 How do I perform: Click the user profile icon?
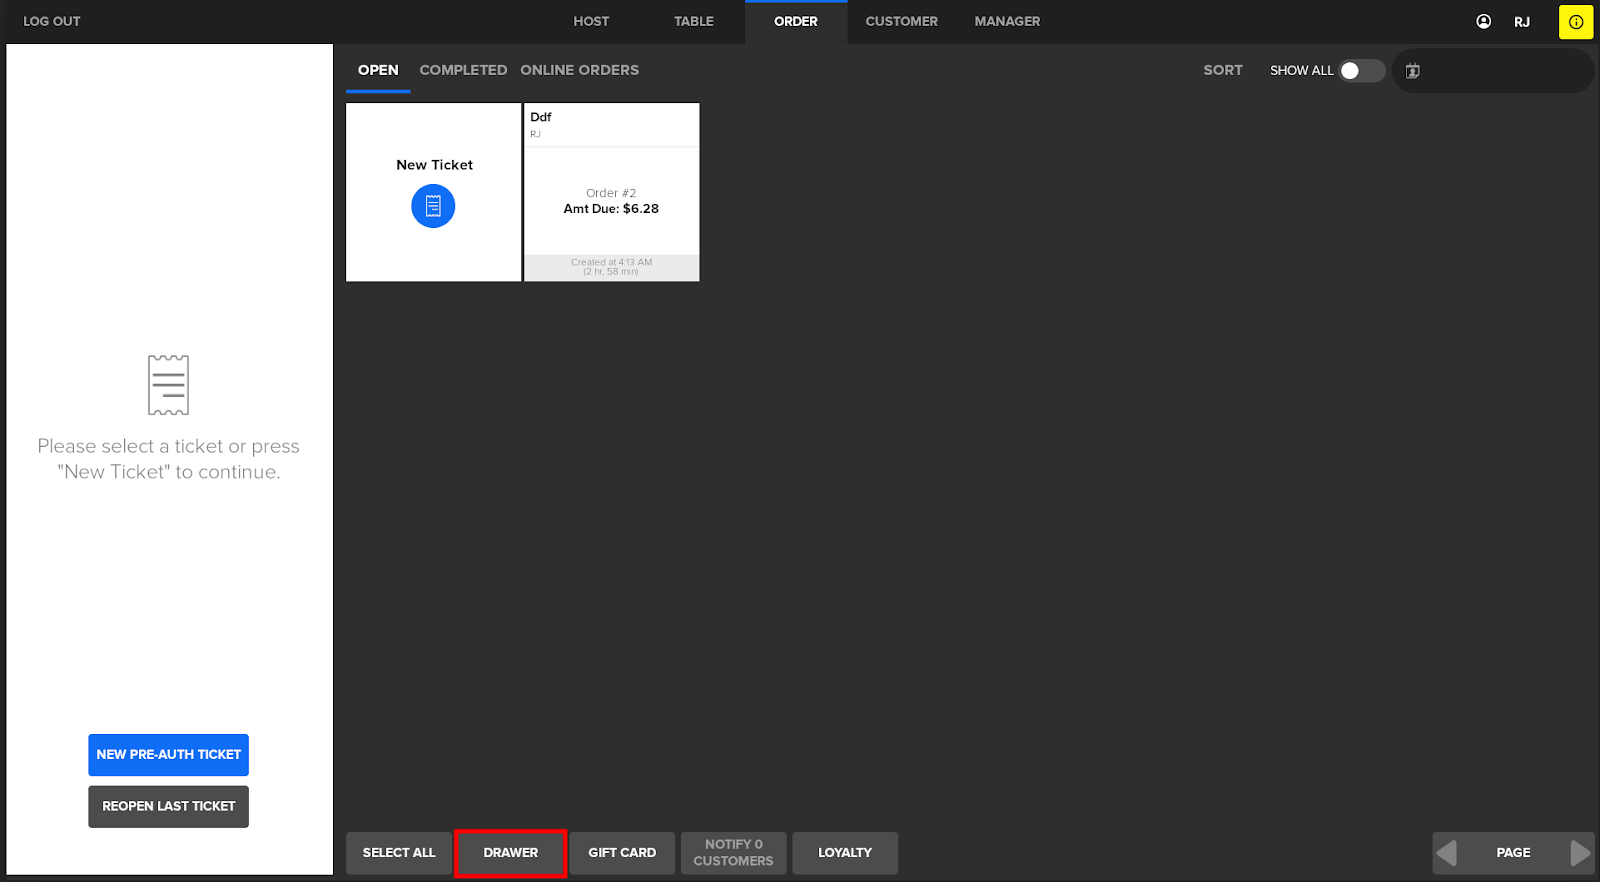pos(1483,22)
